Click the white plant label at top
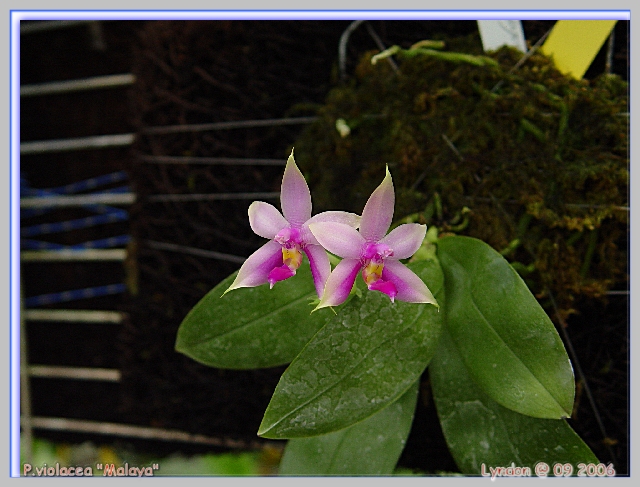 (x=502, y=34)
